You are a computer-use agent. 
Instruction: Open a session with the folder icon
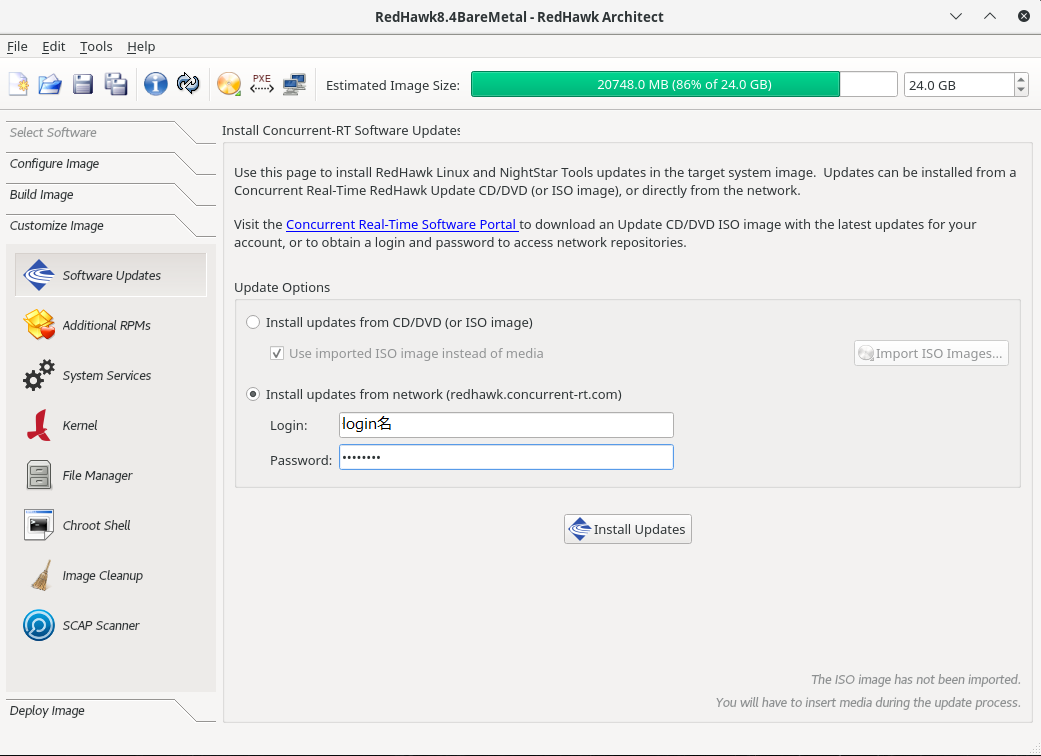(x=50, y=84)
